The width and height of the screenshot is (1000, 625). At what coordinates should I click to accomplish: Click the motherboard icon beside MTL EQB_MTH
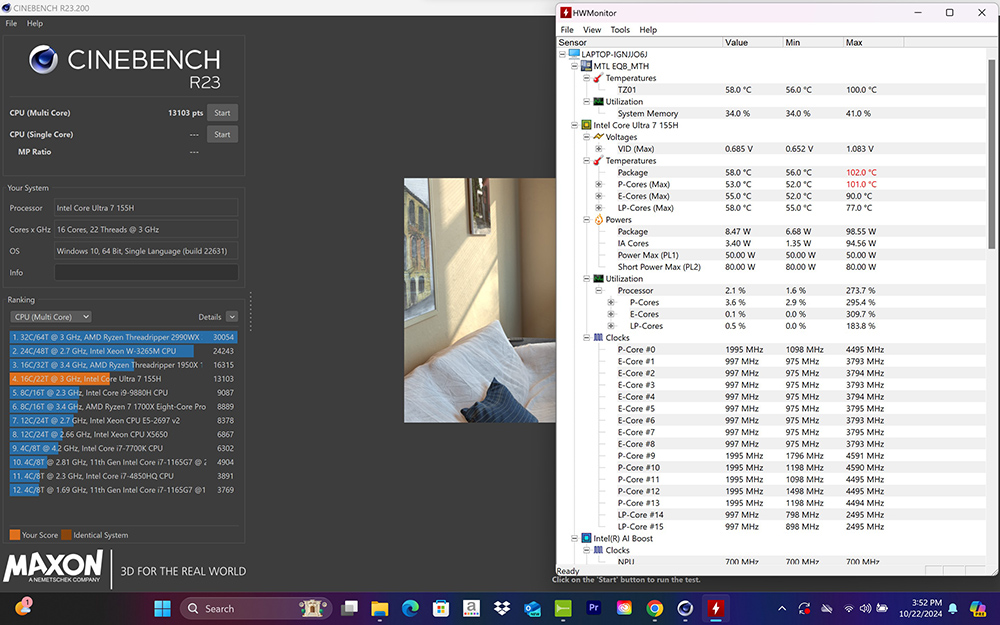[586, 66]
